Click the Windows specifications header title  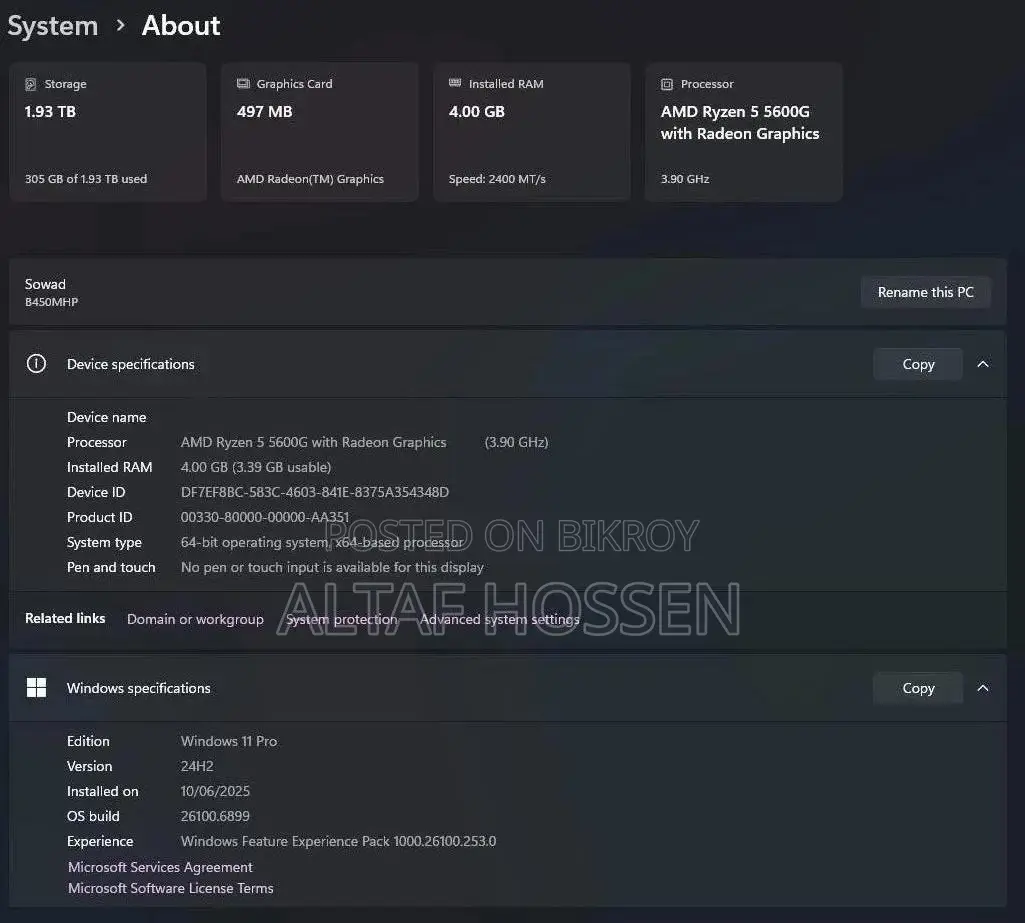click(139, 688)
